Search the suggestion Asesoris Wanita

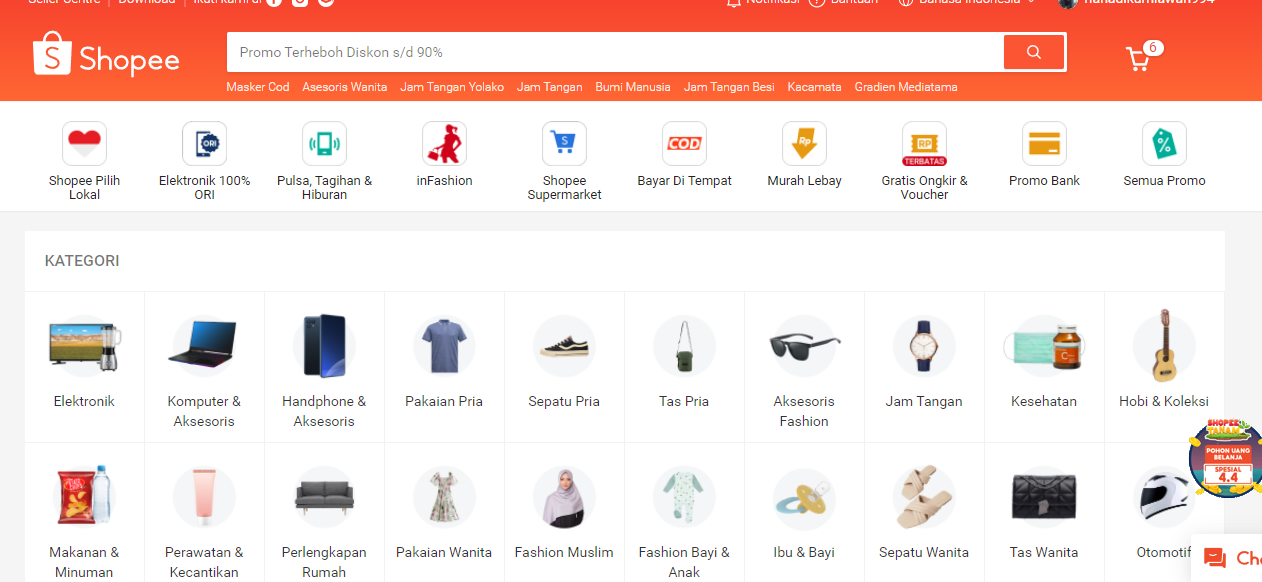(345, 87)
